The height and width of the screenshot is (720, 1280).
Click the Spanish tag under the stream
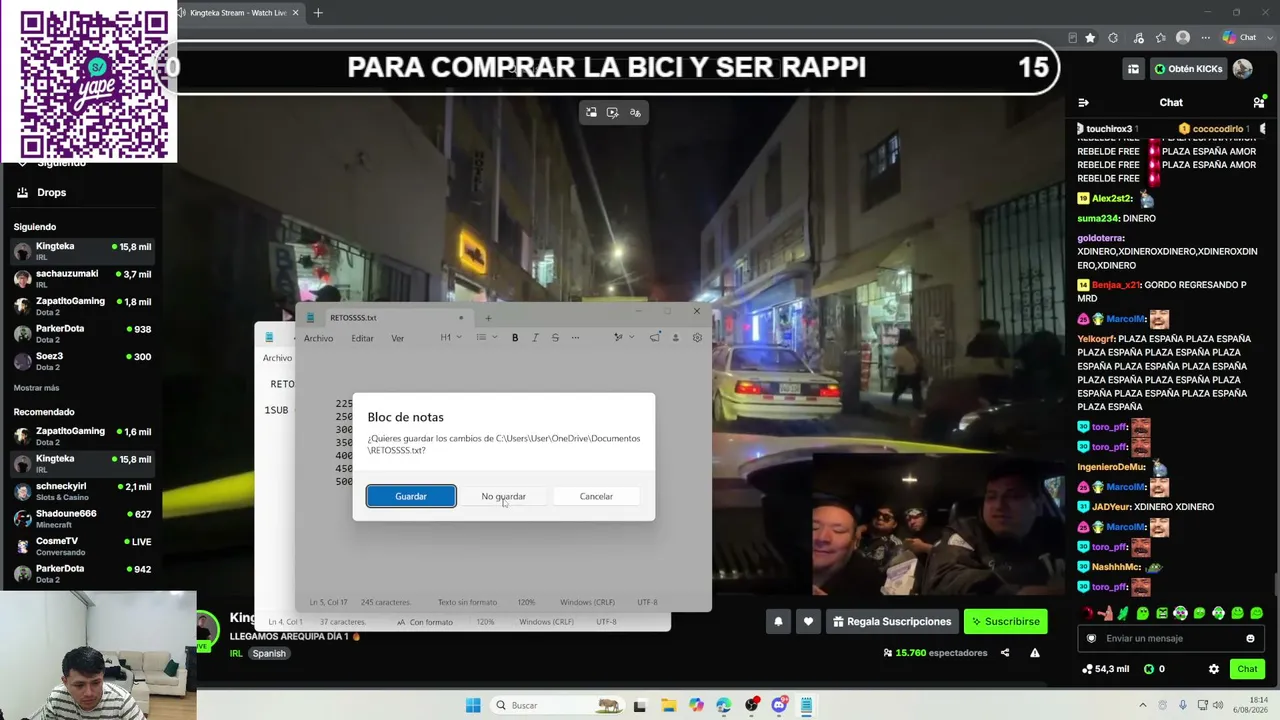269,653
